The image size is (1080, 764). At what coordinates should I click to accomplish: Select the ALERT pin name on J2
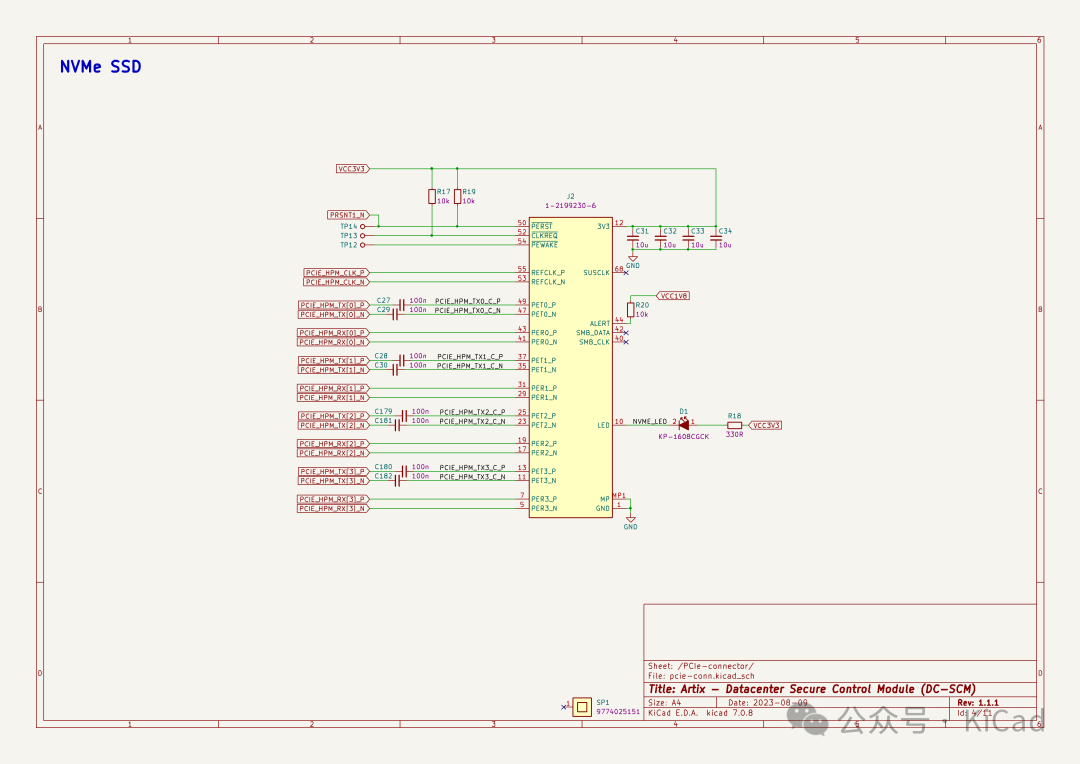[599, 323]
